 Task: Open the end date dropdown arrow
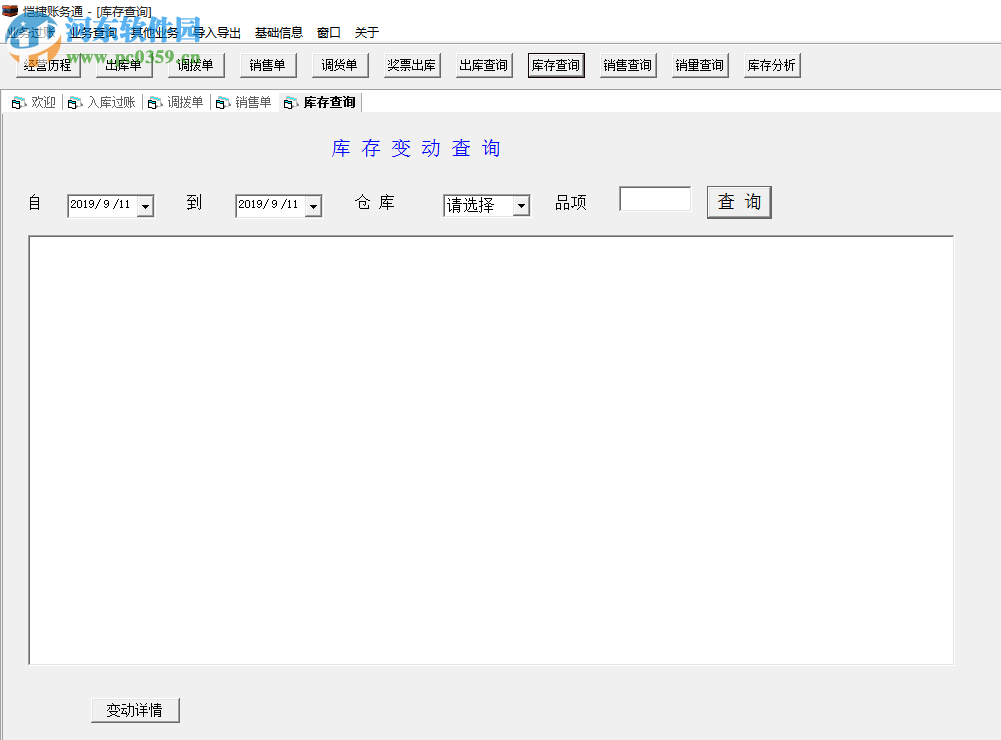pyautogui.click(x=313, y=206)
